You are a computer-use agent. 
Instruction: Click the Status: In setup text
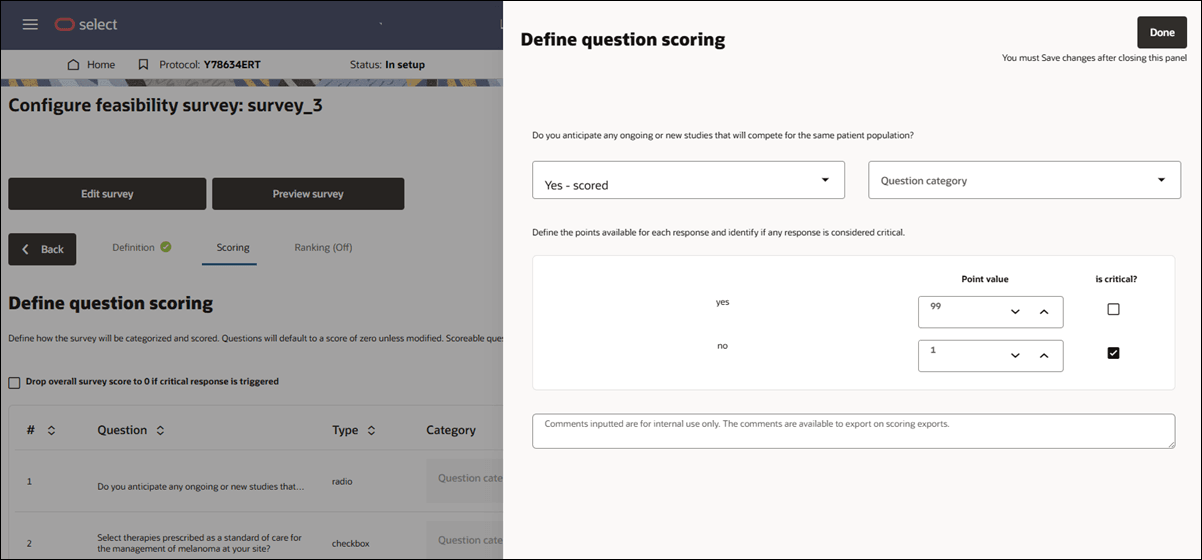[387, 65]
